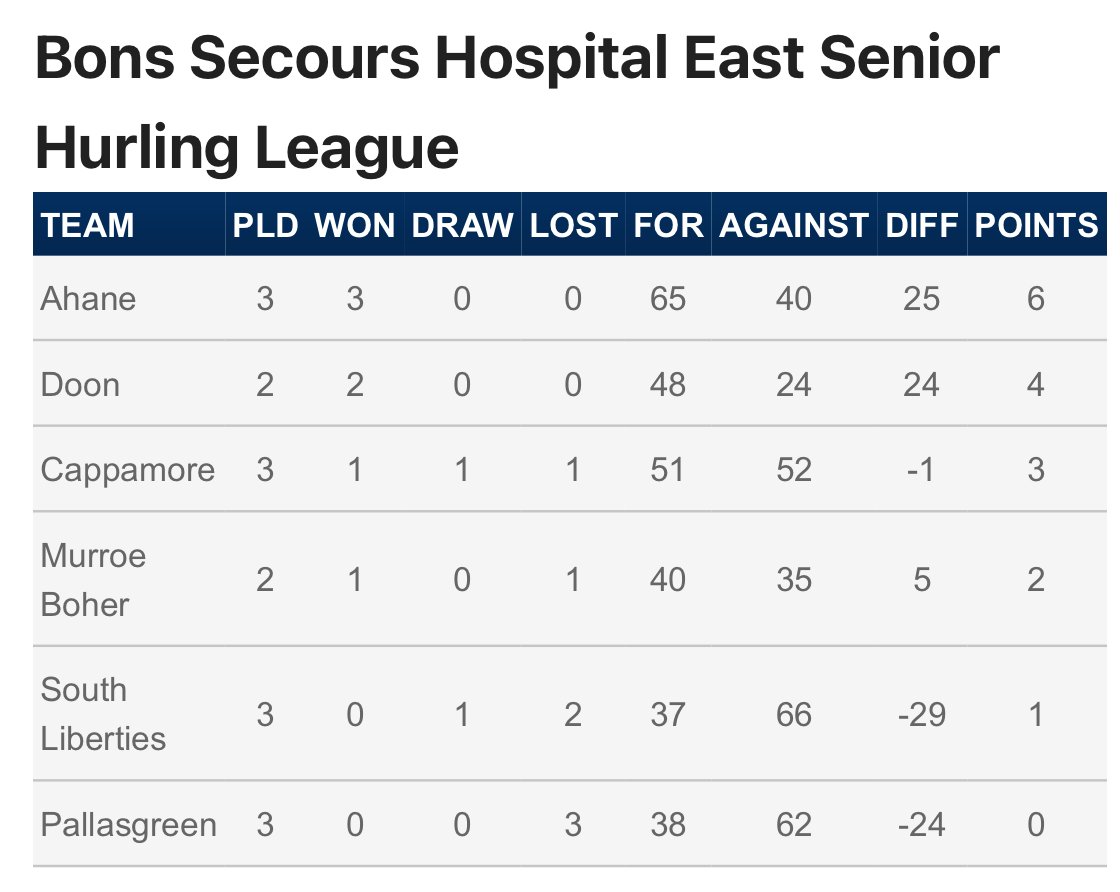Select the DIFF column header
The height and width of the screenshot is (892, 1120).
(921, 226)
